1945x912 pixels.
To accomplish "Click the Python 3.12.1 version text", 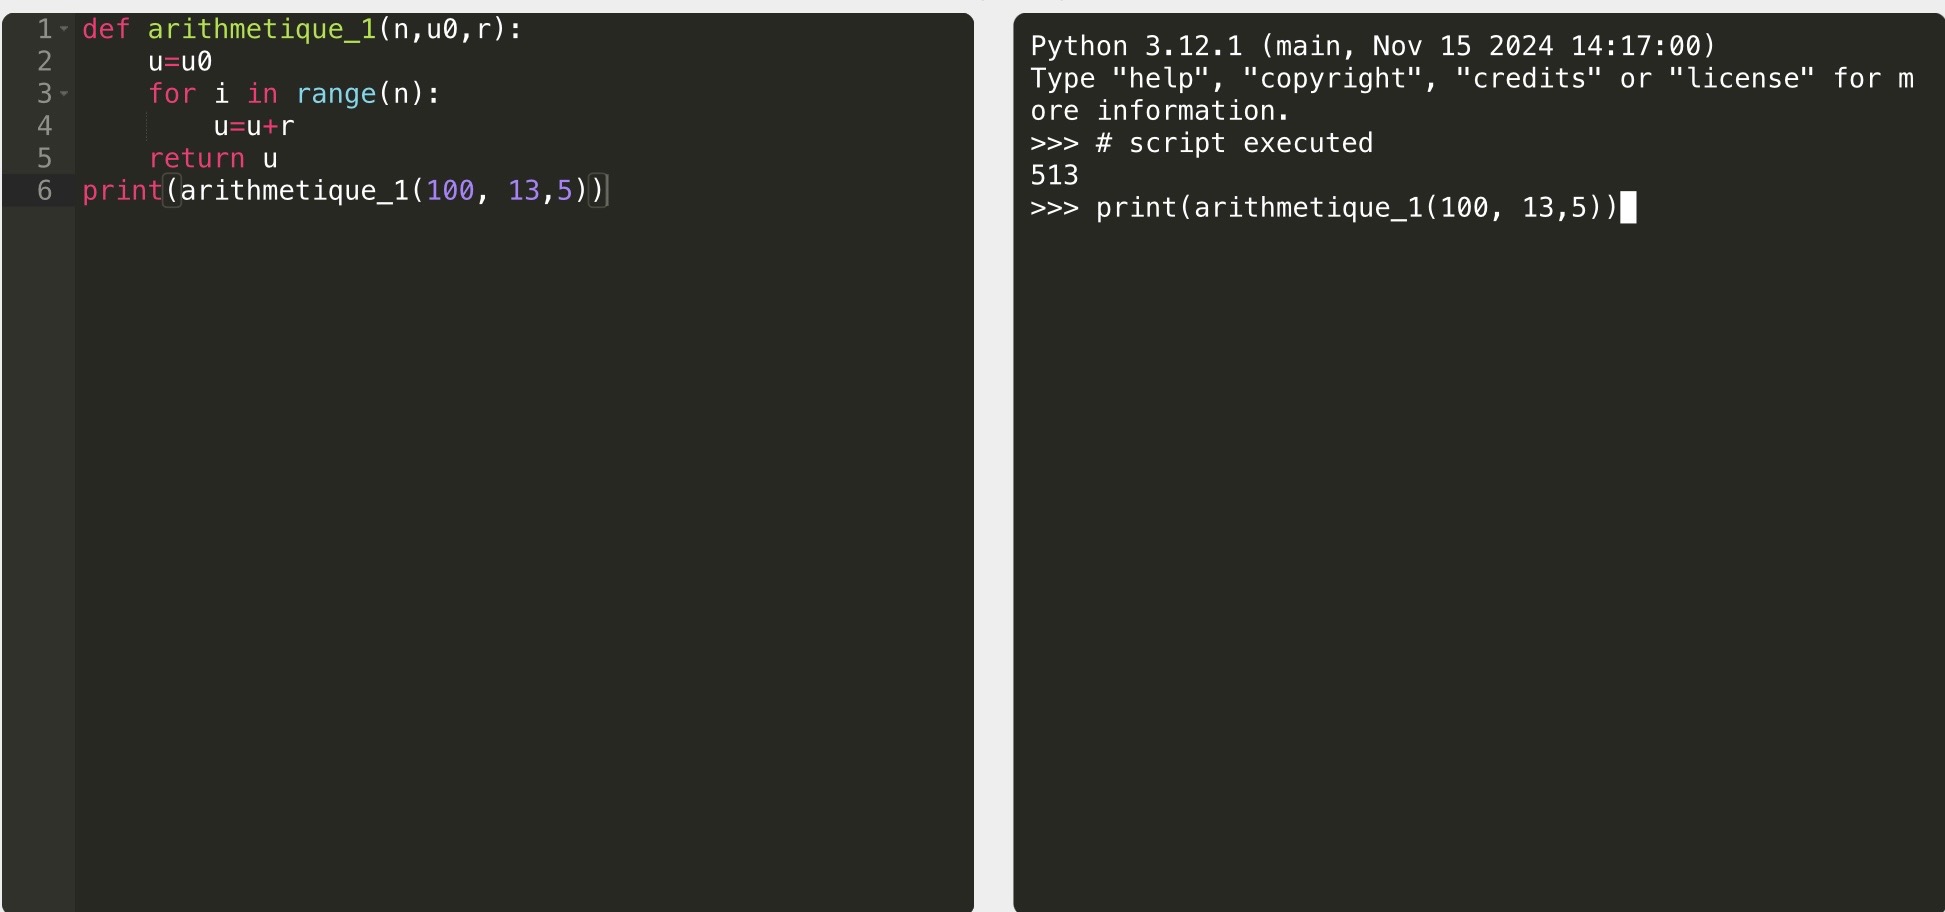I will (x=1136, y=46).
